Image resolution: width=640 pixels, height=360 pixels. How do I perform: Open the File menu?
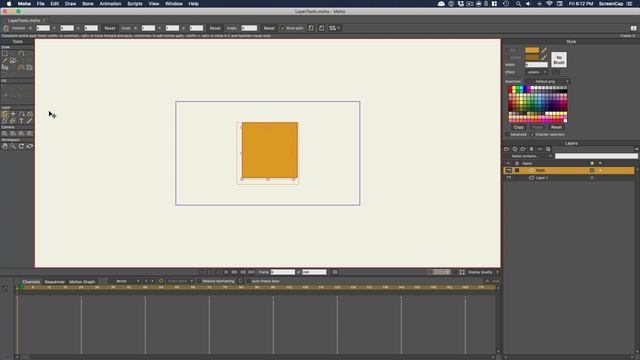pyautogui.click(x=40, y=4)
